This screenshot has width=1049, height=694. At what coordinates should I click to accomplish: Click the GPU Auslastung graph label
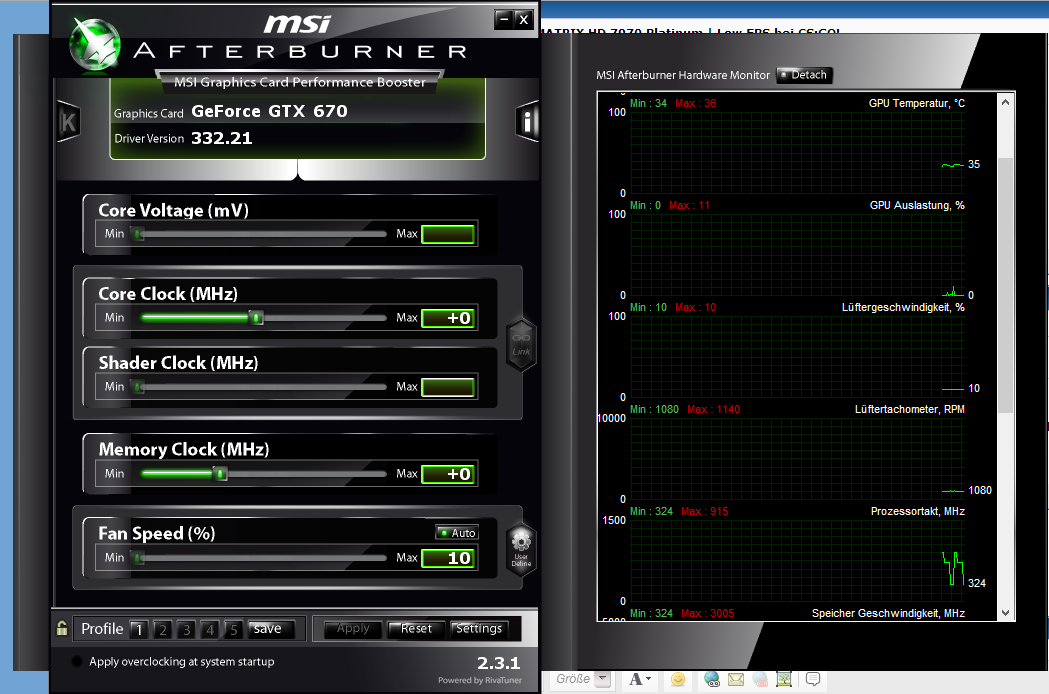pyautogui.click(x=917, y=205)
